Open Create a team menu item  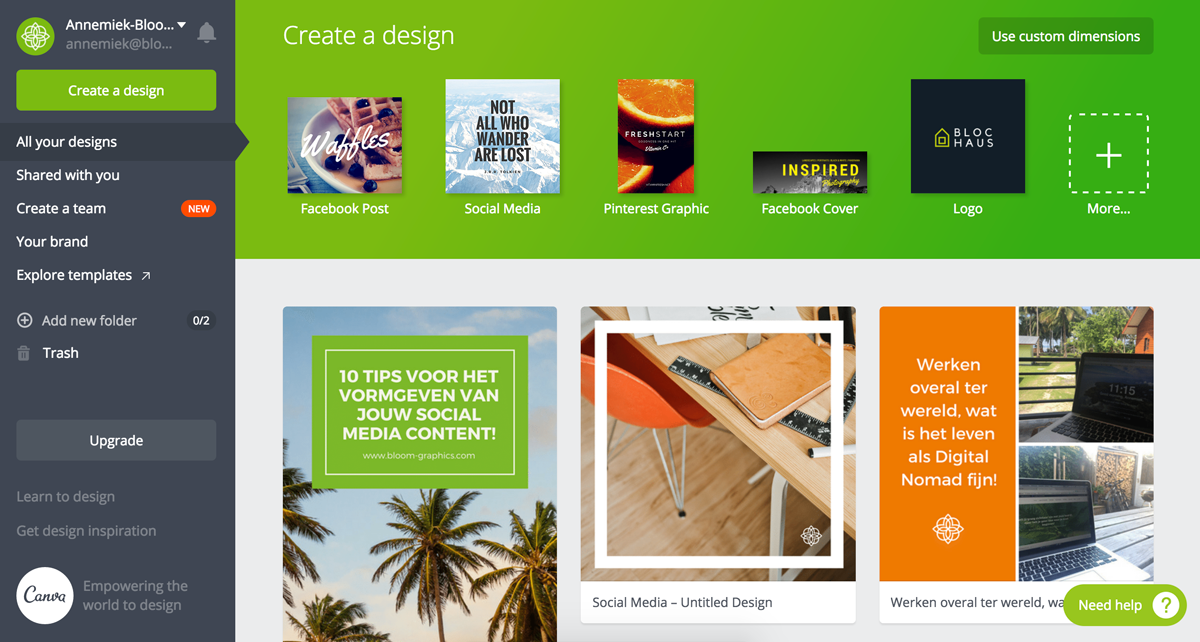61,208
